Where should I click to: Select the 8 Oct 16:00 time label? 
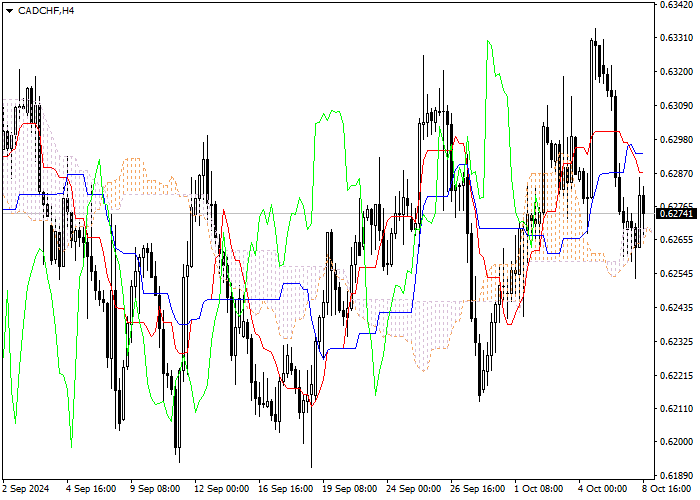pos(667,488)
